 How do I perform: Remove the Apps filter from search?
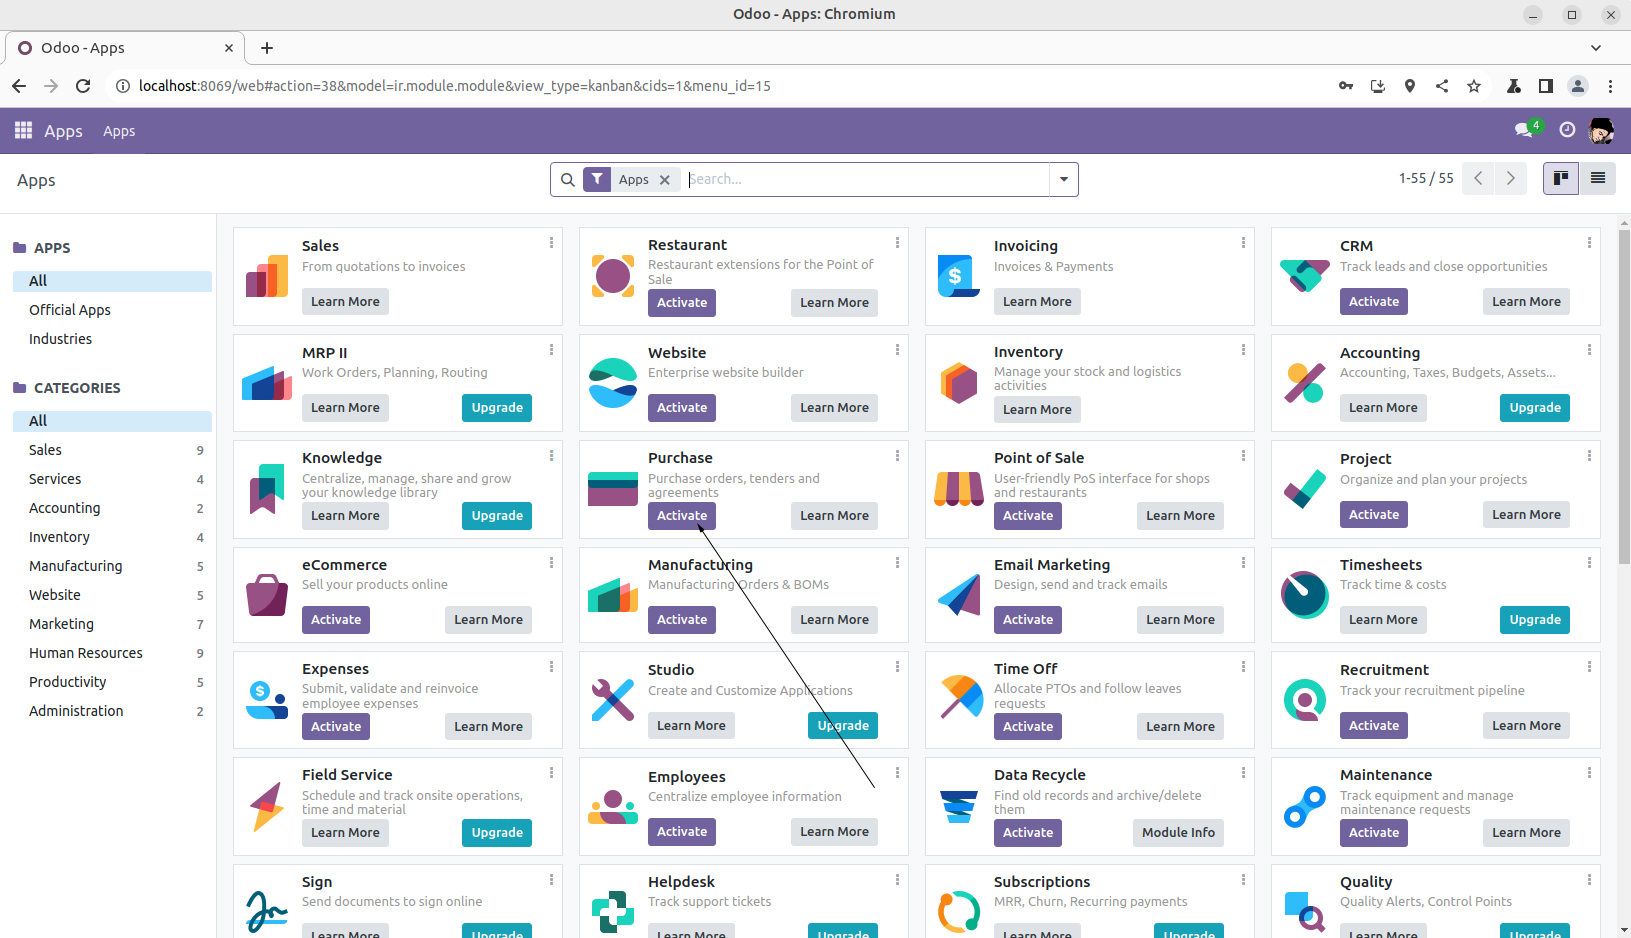[x=665, y=180]
